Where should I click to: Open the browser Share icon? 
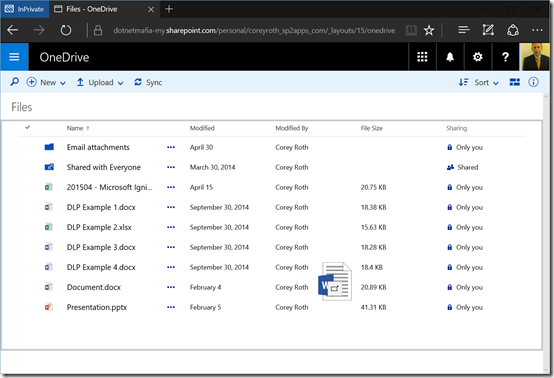point(513,30)
